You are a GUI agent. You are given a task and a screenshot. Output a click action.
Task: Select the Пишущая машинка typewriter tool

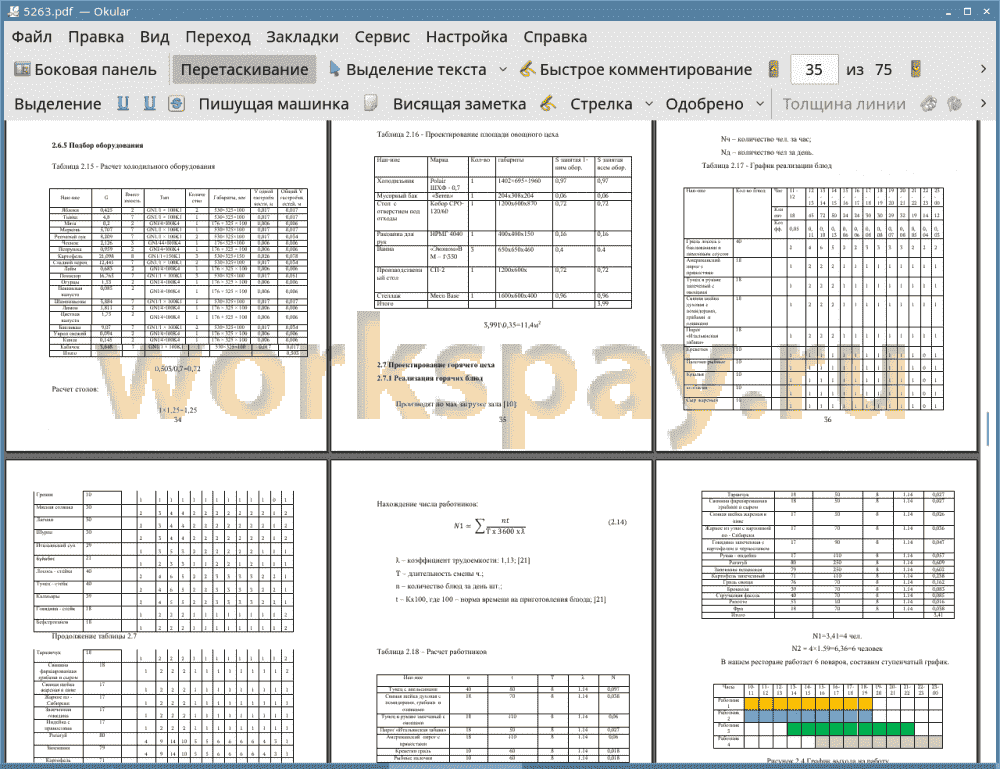(274, 104)
